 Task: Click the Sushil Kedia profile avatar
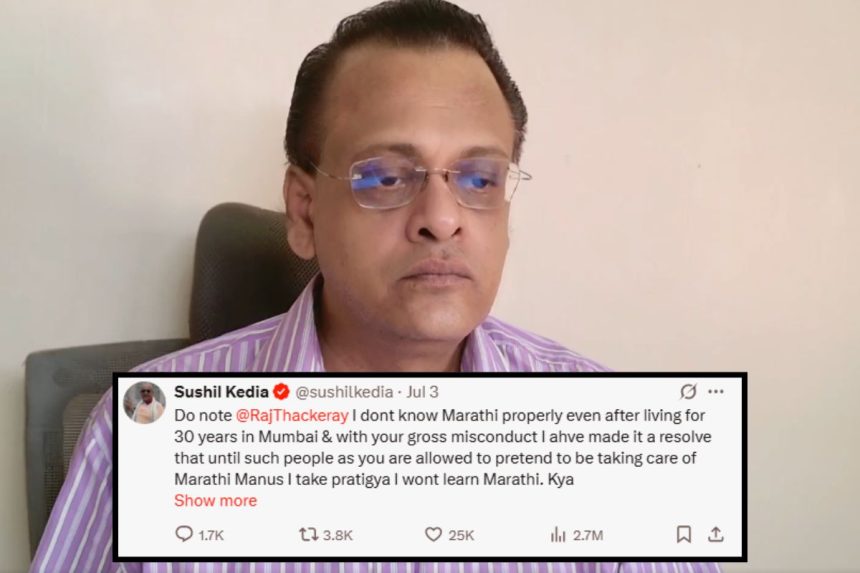144,403
